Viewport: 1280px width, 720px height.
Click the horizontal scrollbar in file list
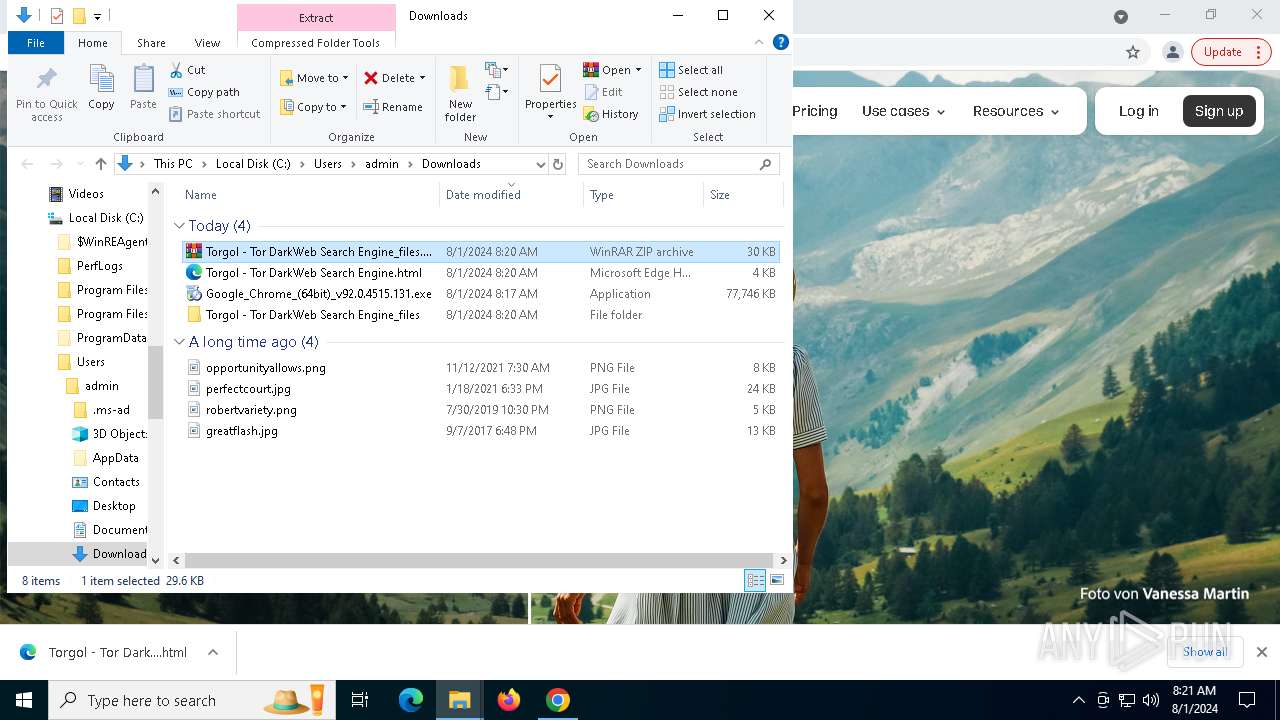point(479,561)
